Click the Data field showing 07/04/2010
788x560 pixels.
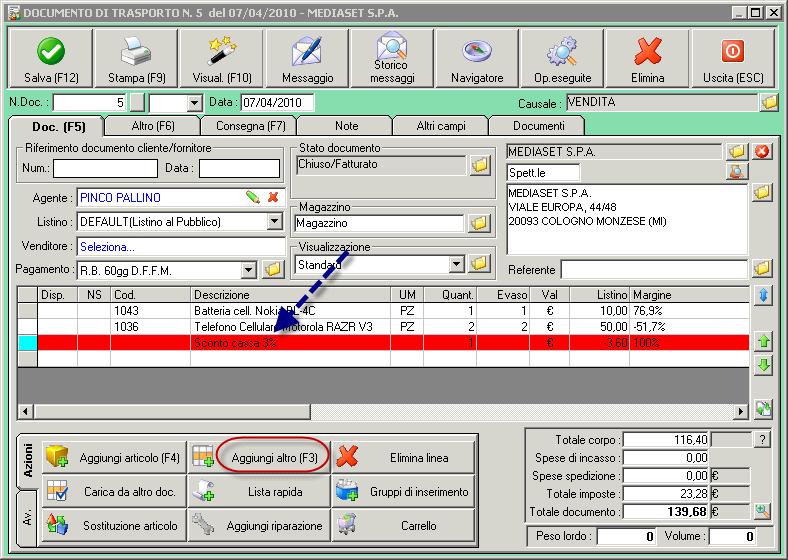pyautogui.click(x=277, y=103)
